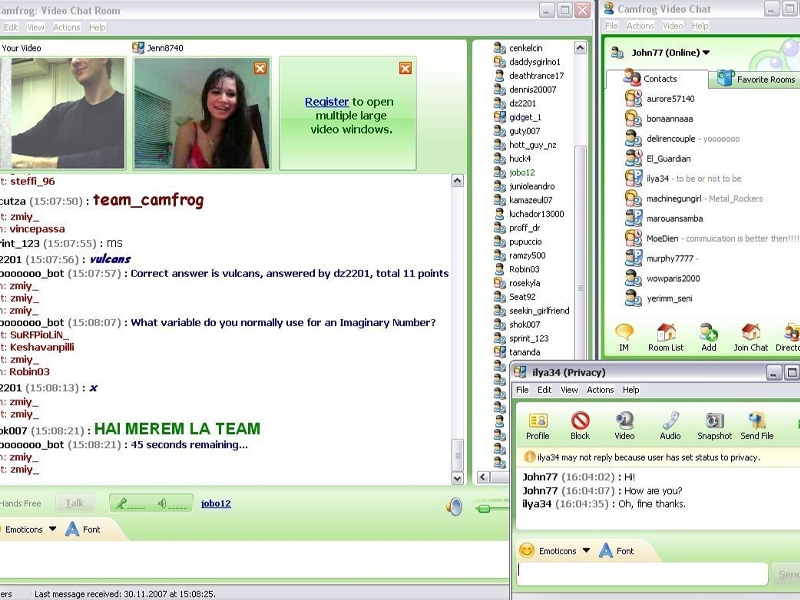
Task: Close Jenn8740's video pane
Action: pos(260,68)
